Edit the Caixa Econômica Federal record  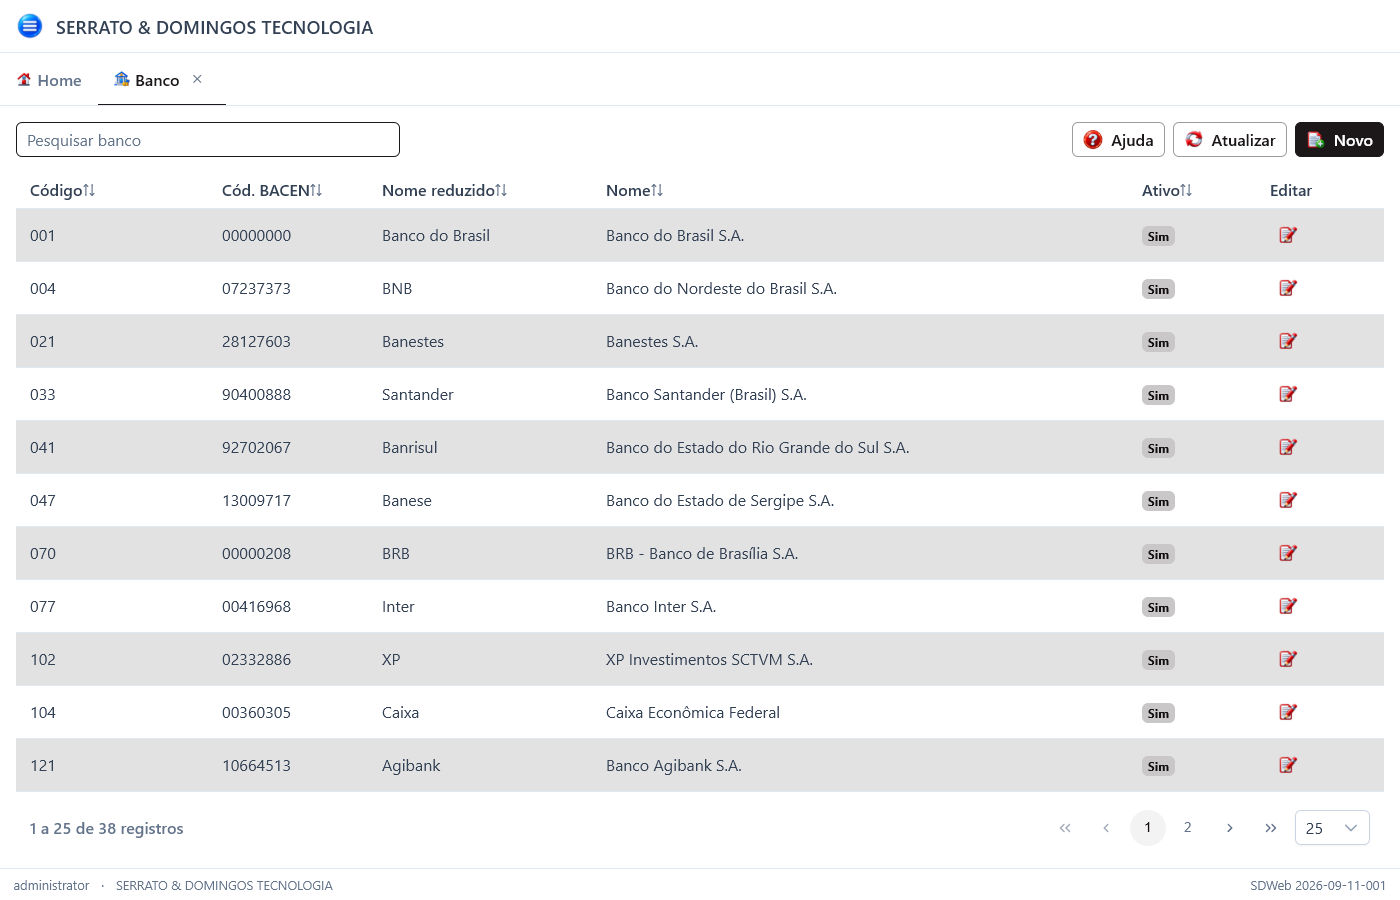[x=1288, y=712]
